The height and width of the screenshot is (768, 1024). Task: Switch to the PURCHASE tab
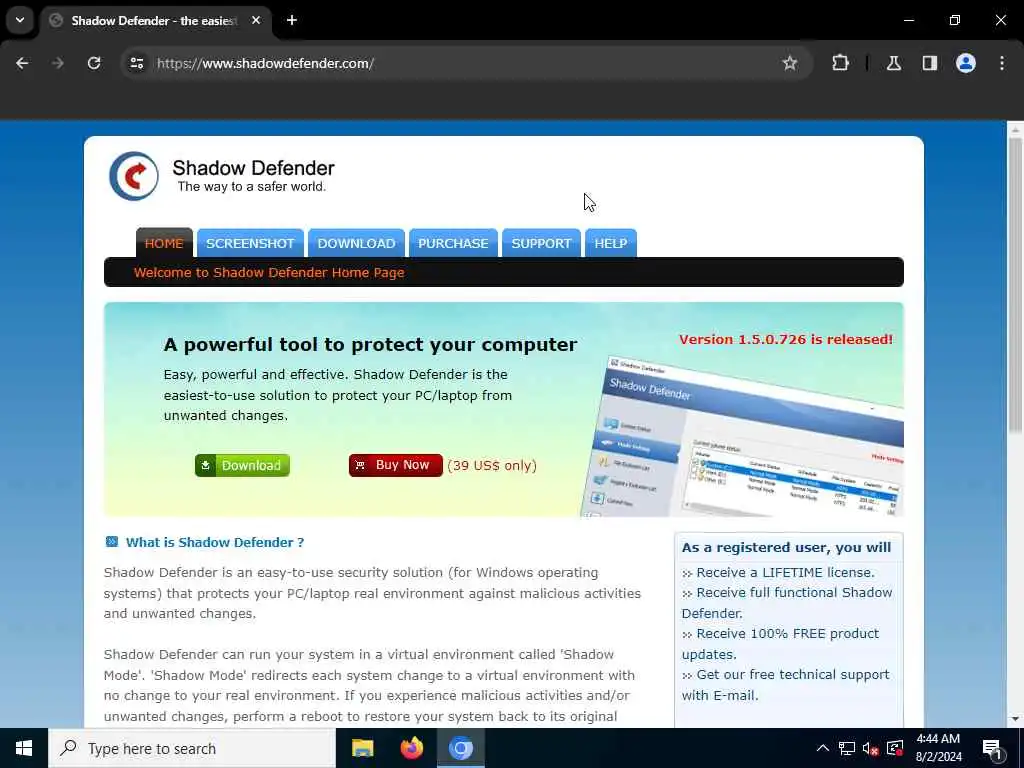coord(453,244)
